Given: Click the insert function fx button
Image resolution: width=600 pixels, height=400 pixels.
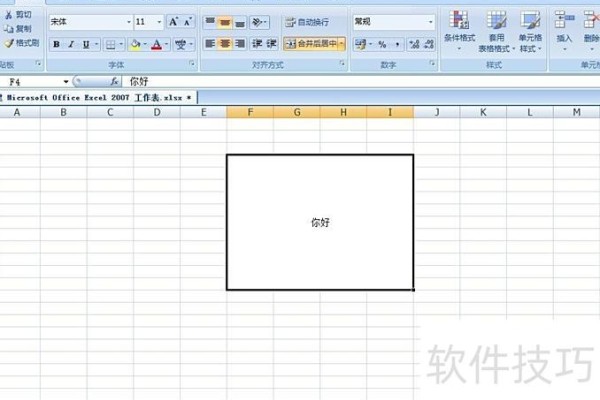Looking at the screenshot, I should pyautogui.click(x=114, y=82).
